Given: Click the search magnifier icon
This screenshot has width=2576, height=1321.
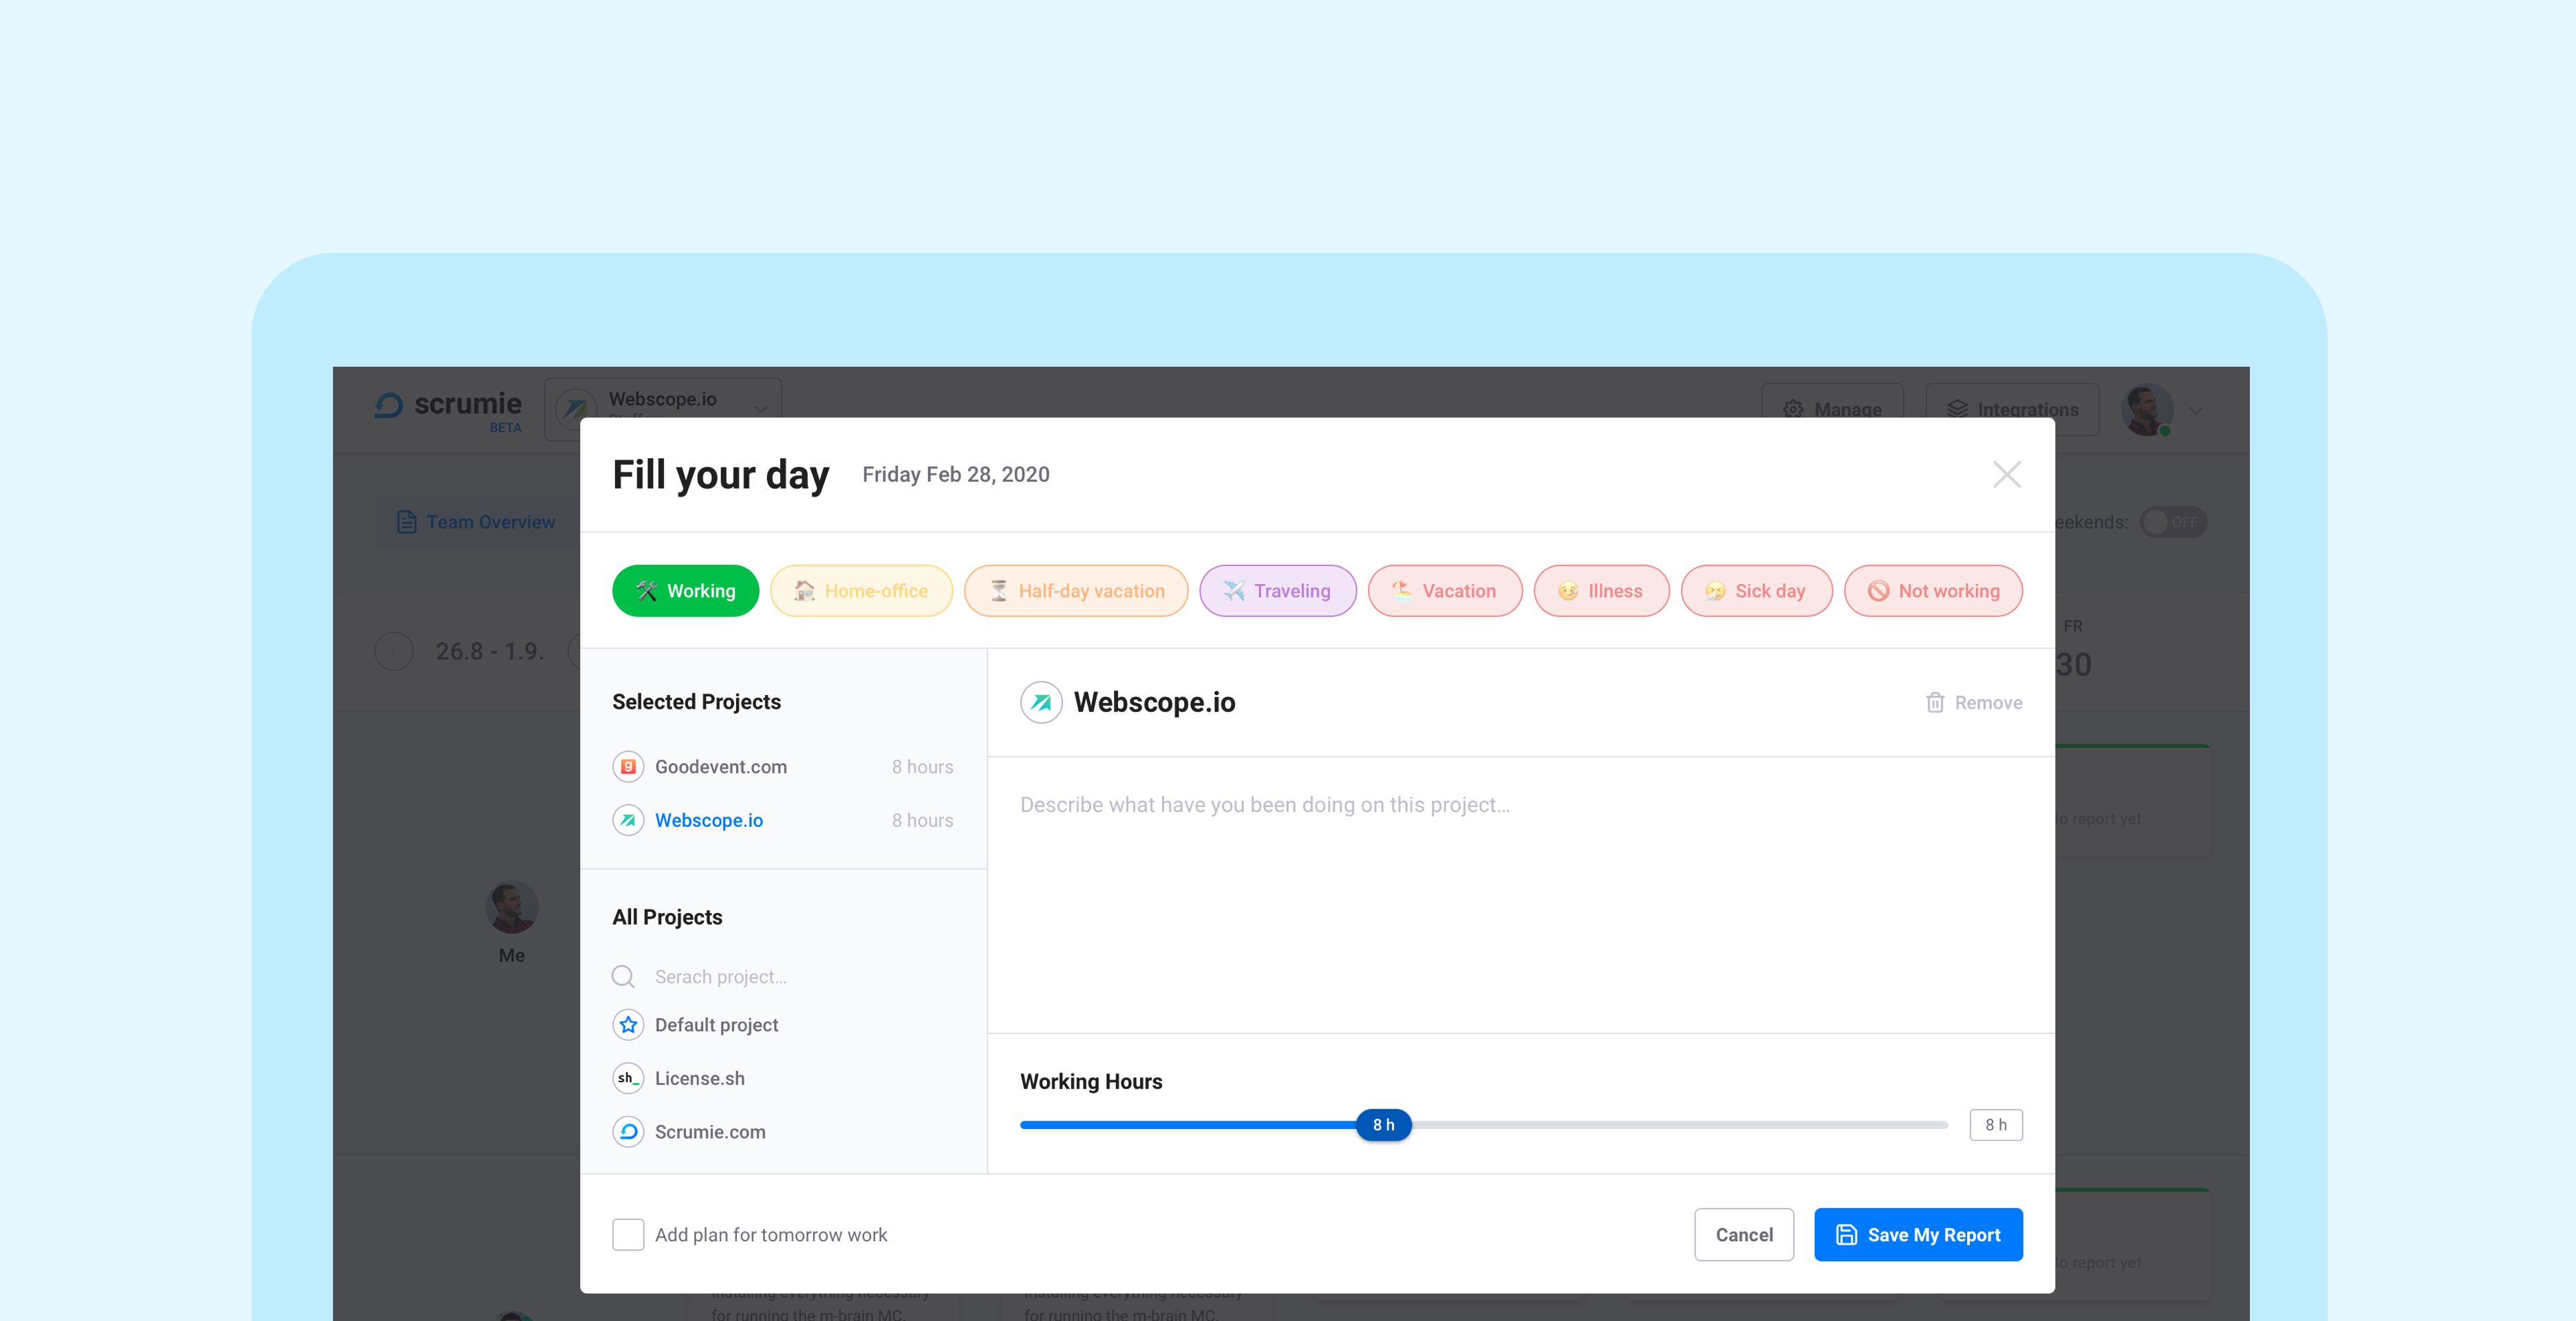Looking at the screenshot, I should (x=623, y=976).
